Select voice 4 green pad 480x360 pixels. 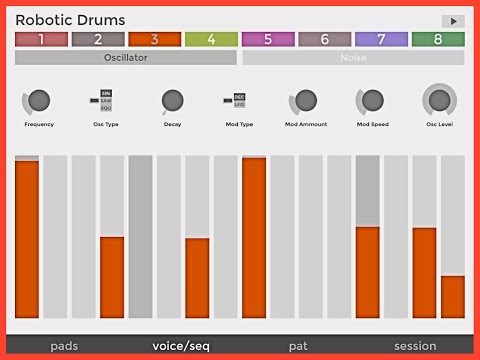tap(211, 39)
